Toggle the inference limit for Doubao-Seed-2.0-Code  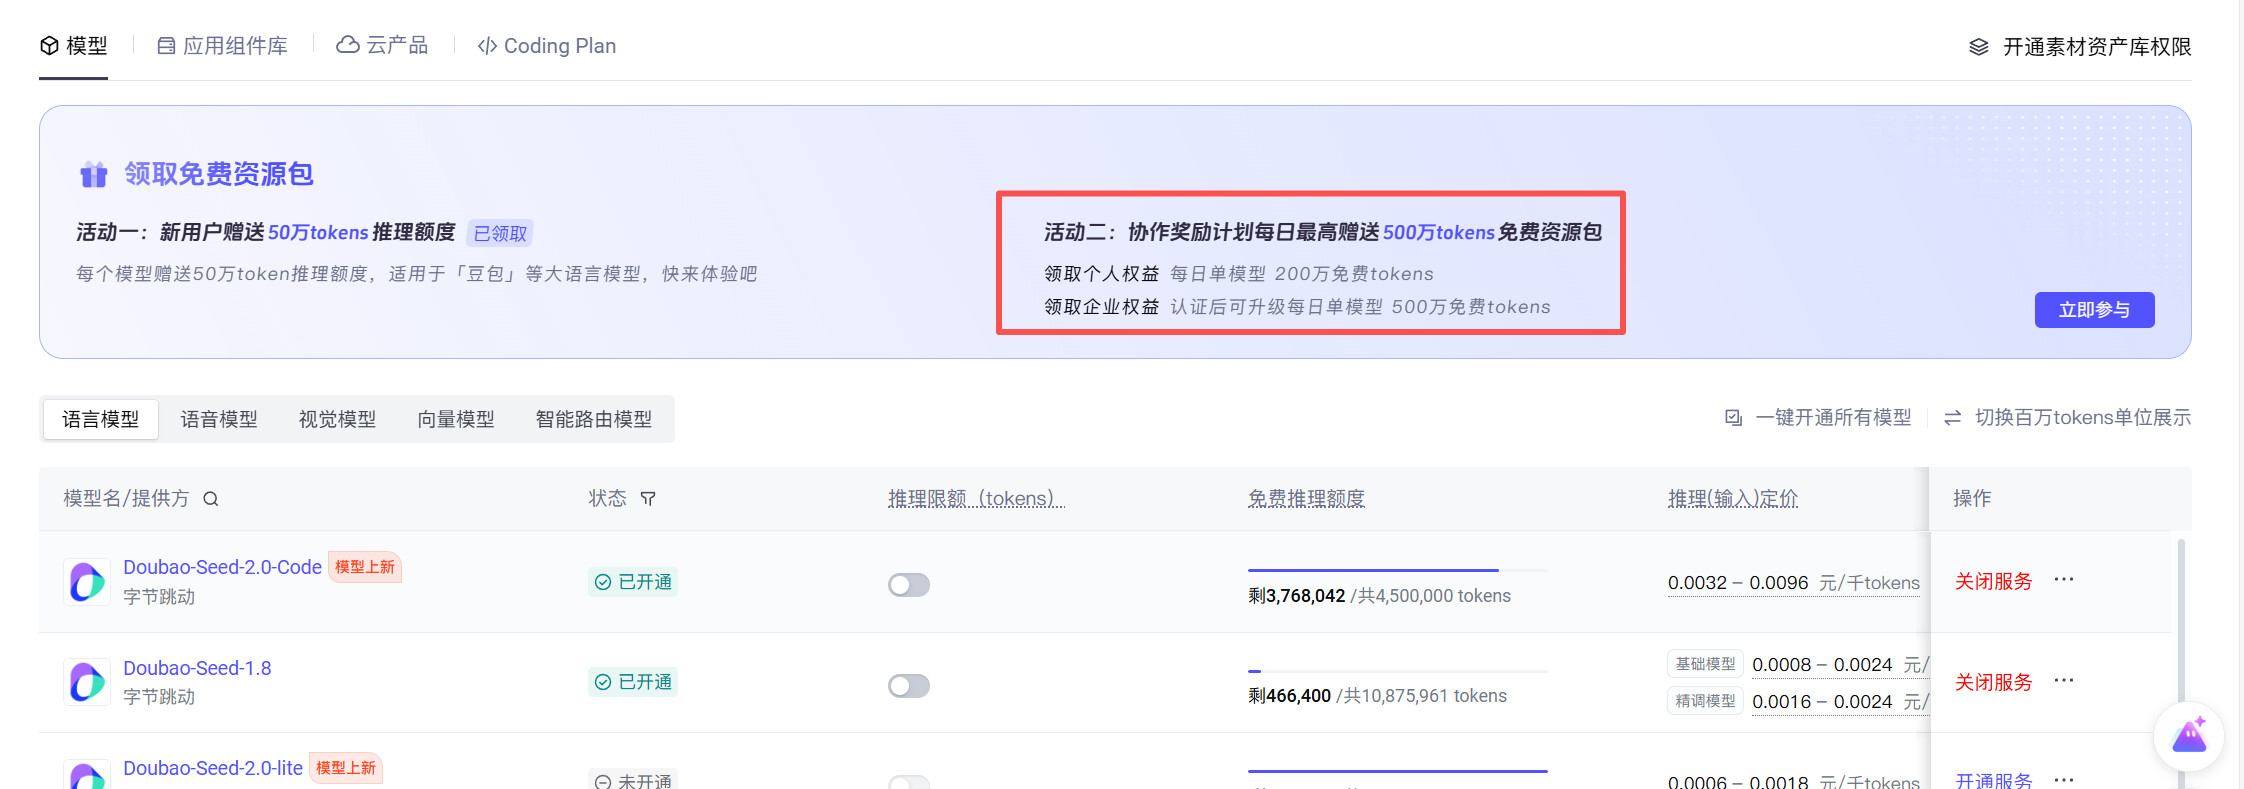pos(908,585)
